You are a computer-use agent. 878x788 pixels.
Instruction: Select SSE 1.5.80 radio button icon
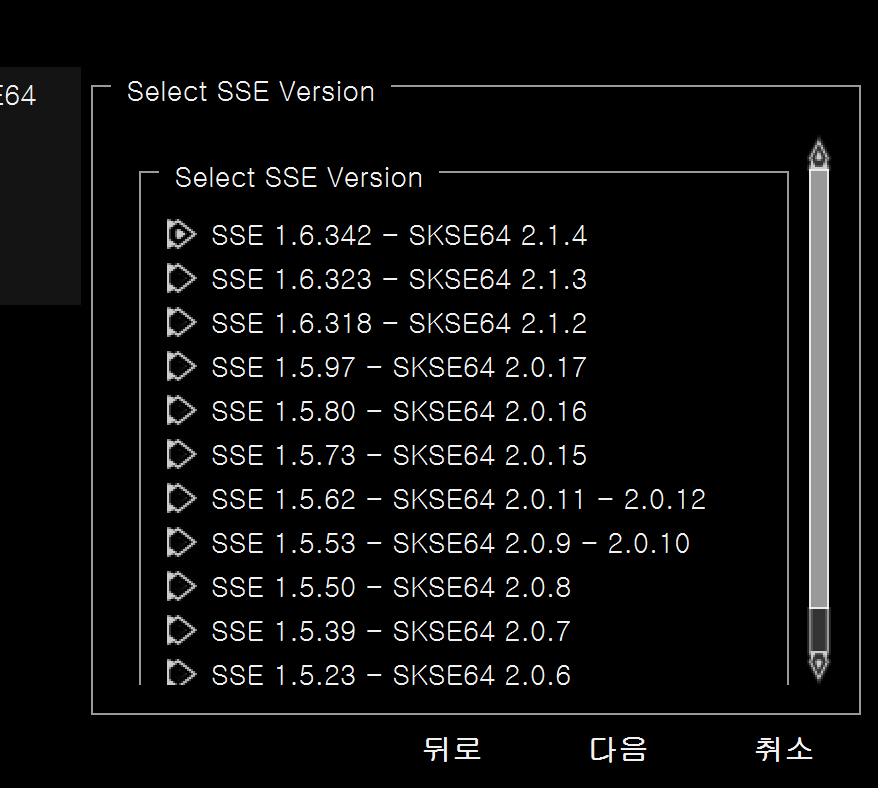coord(180,411)
